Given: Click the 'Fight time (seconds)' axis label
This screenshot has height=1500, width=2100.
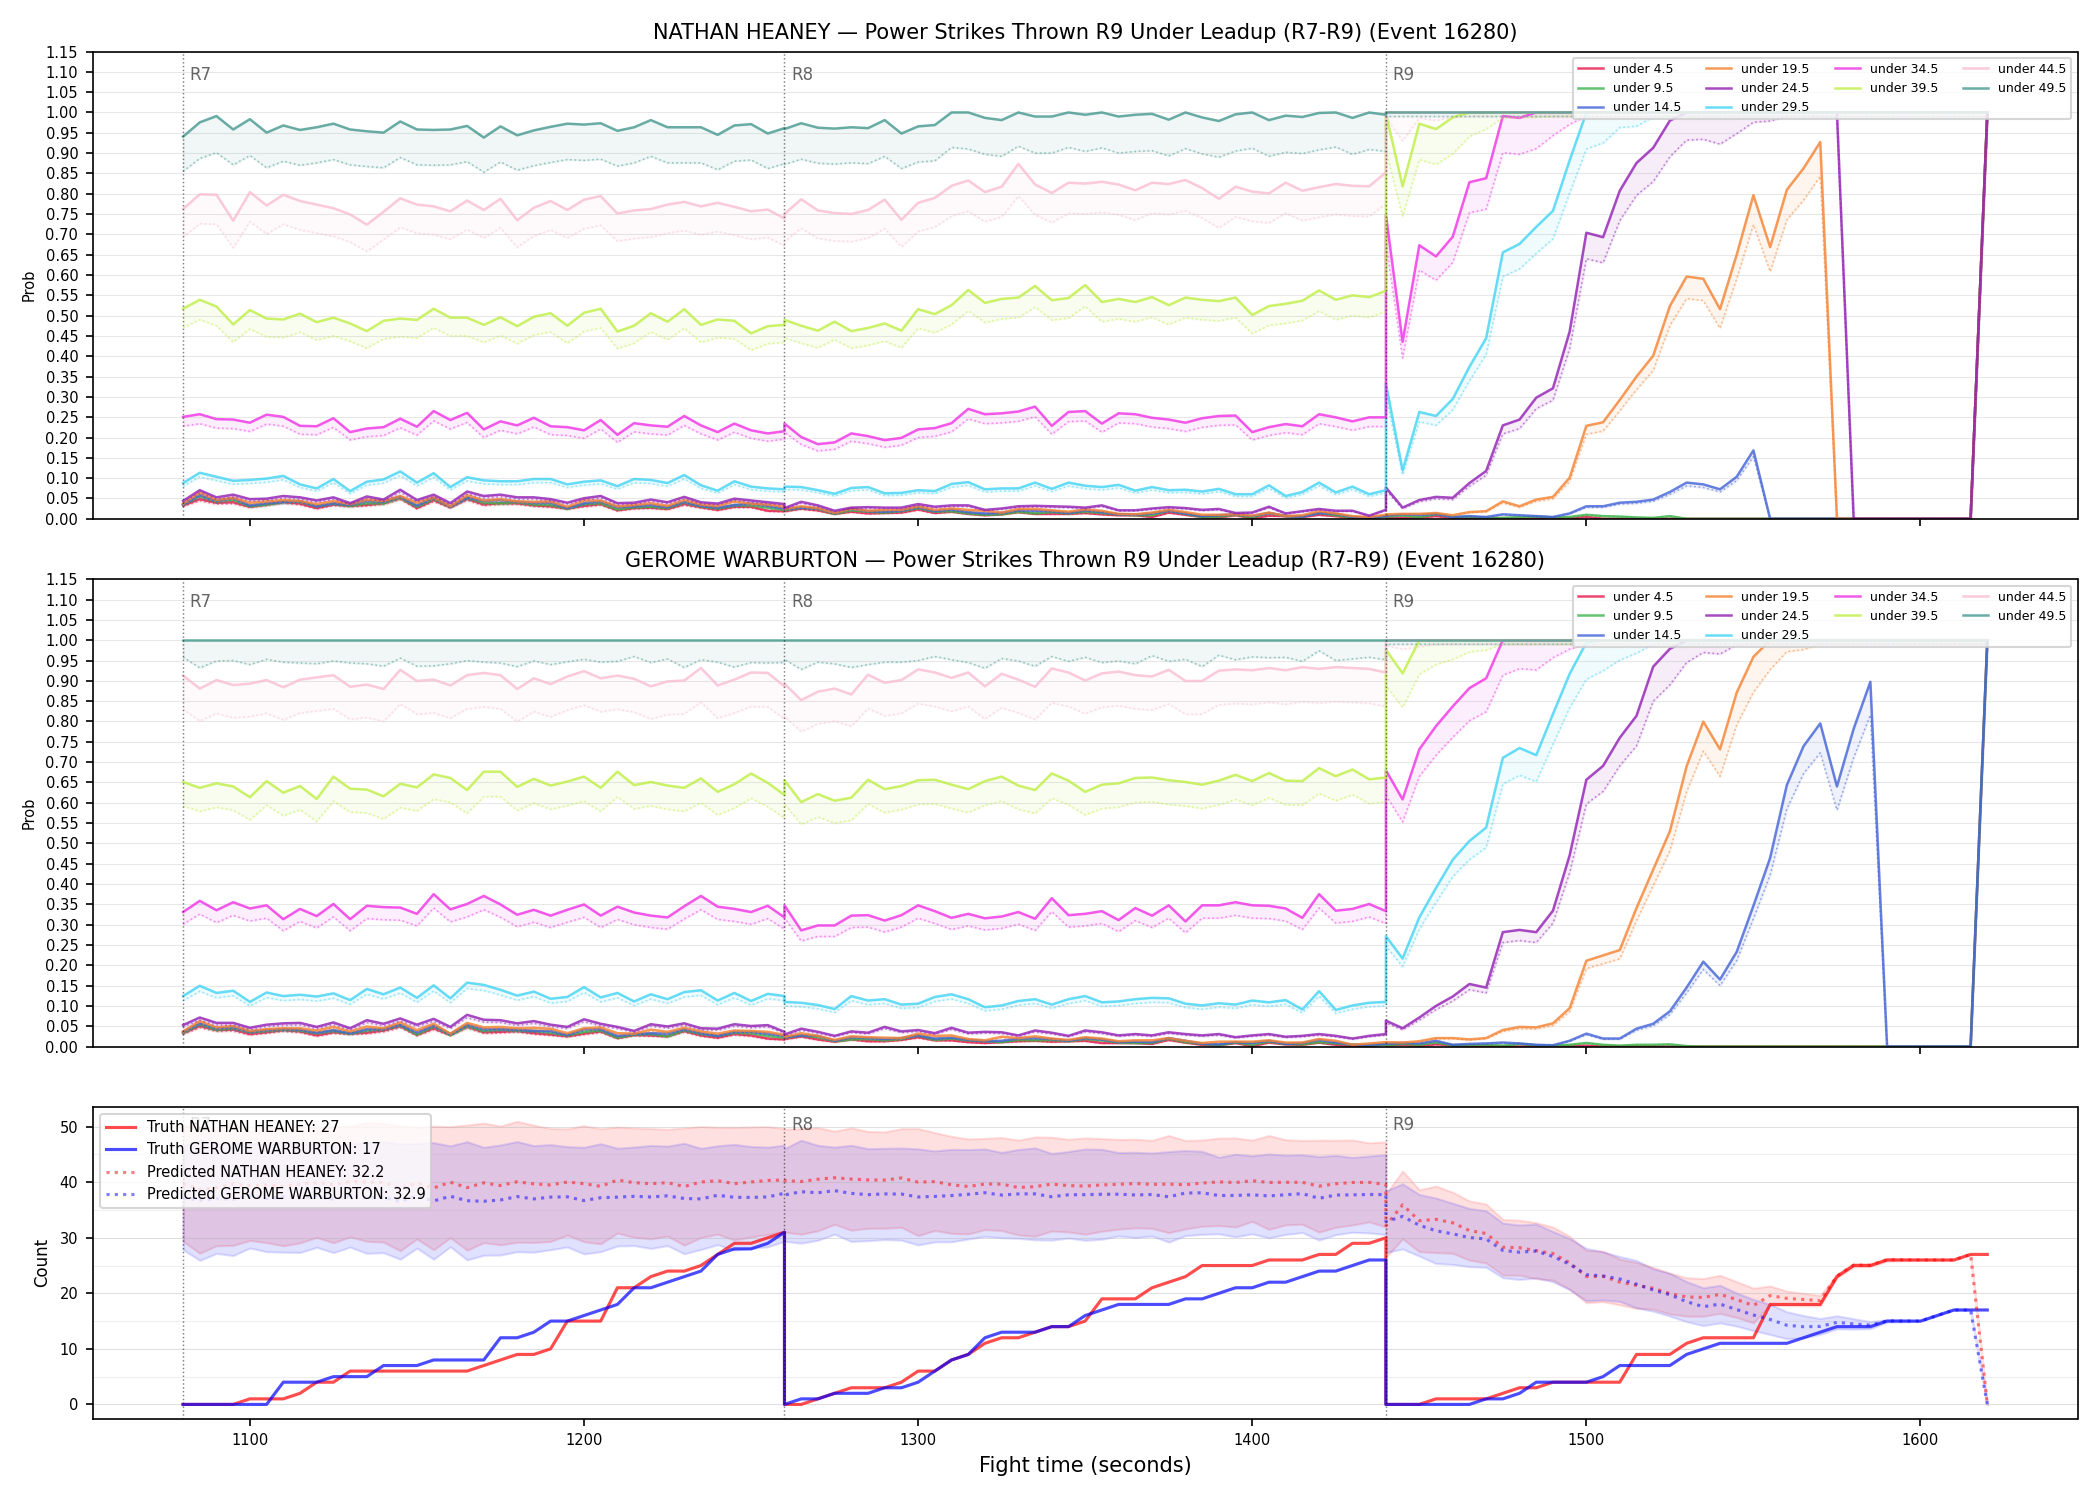Looking at the screenshot, I should [1085, 1465].
